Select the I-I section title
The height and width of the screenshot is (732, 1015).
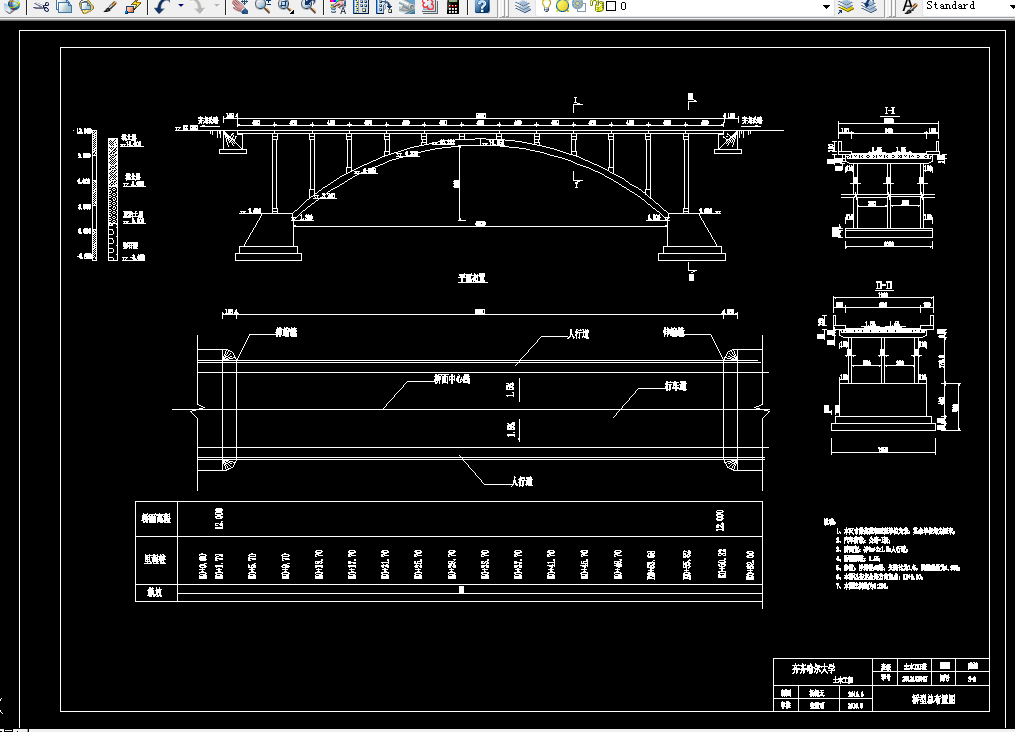tap(889, 111)
